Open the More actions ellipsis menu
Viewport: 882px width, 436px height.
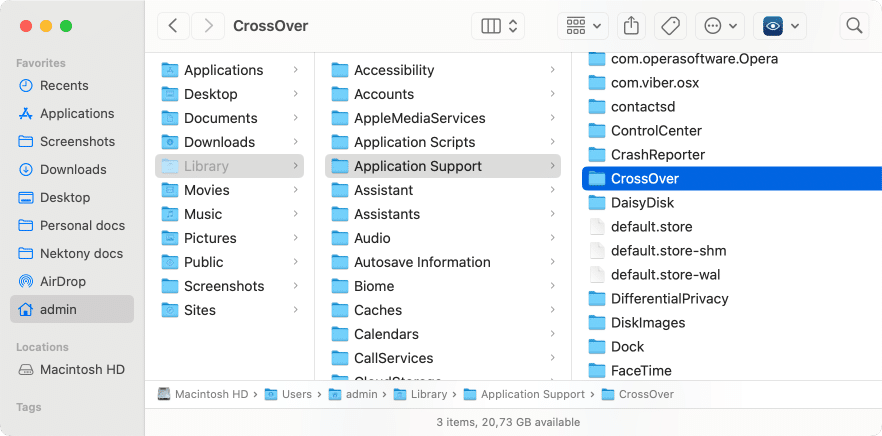[x=719, y=26]
